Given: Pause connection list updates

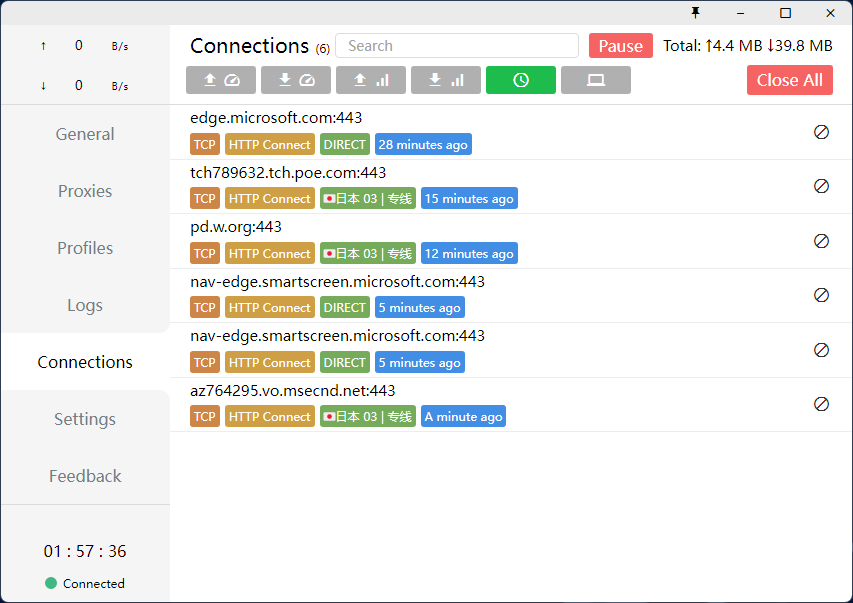Looking at the screenshot, I should pyautogui.click(x=620, y=46).
